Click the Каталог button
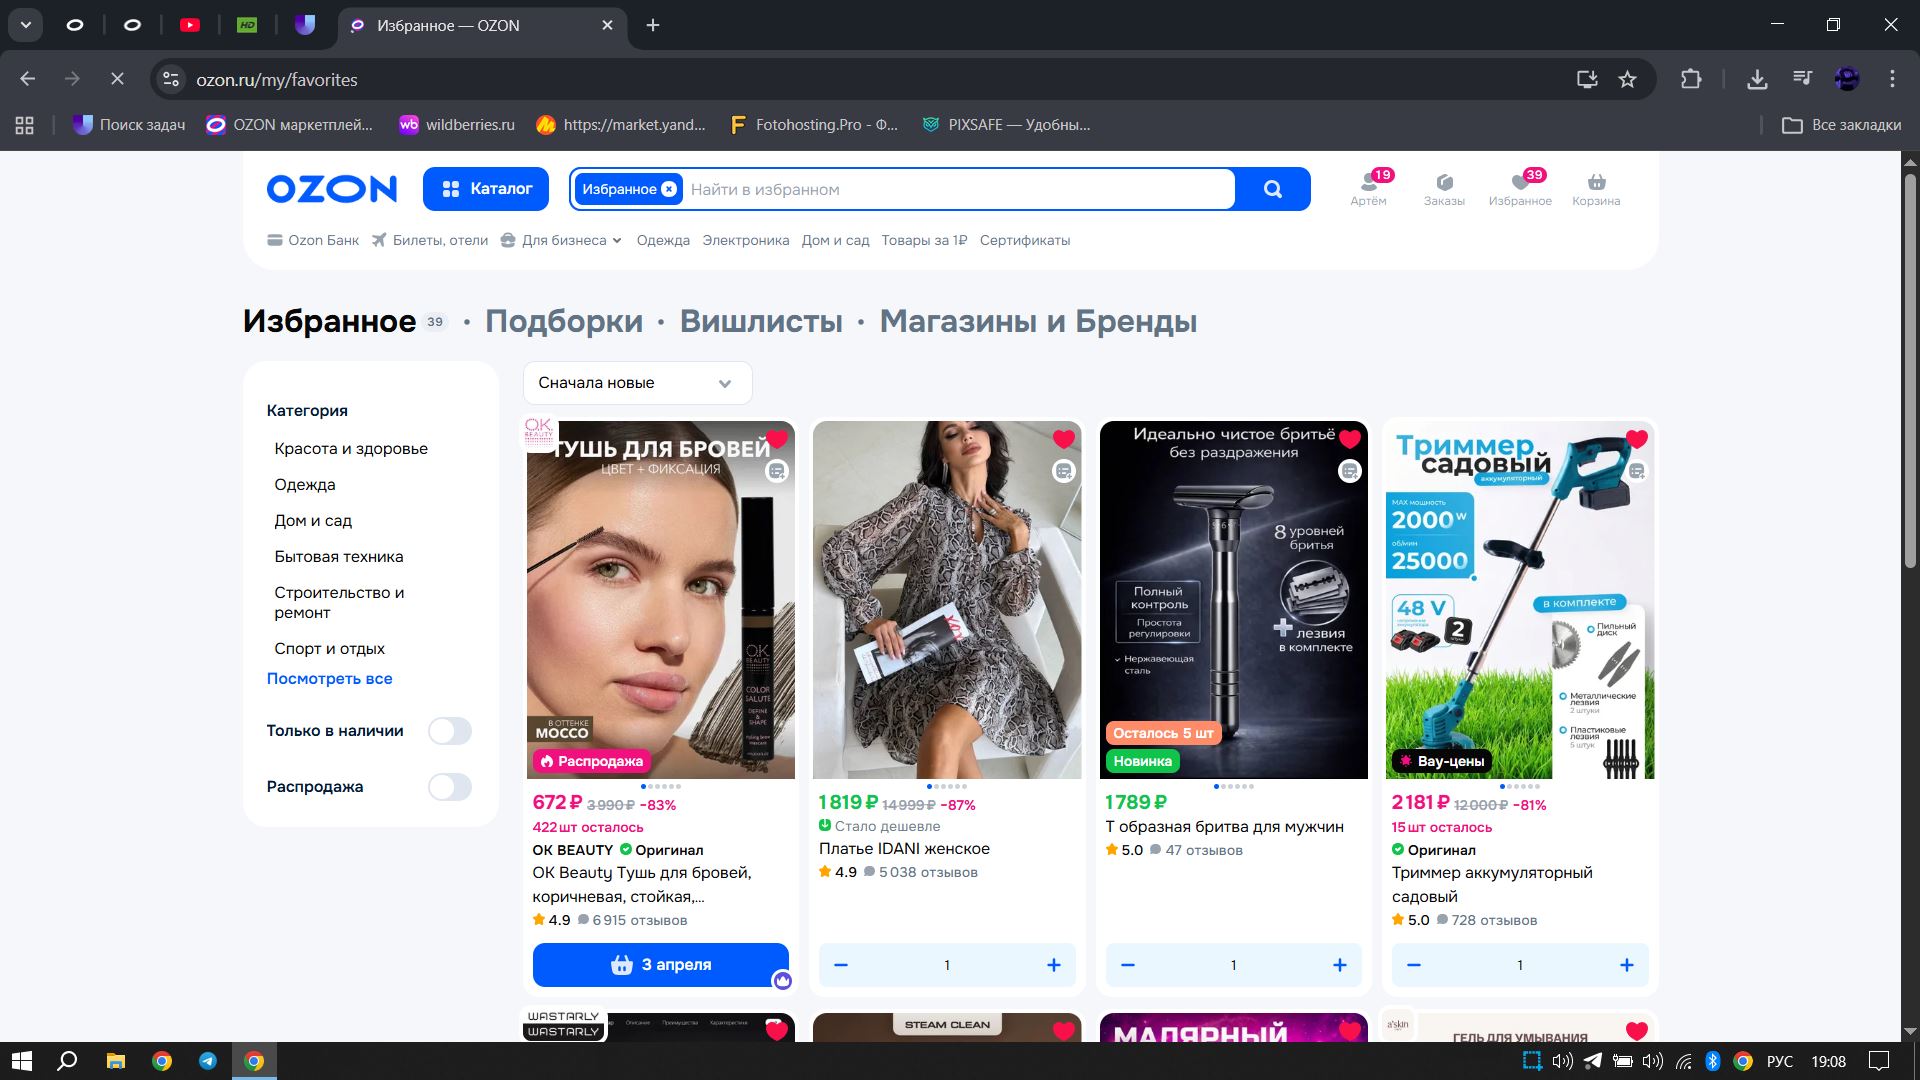1920x1080 pixels. (x=486, y=189)
